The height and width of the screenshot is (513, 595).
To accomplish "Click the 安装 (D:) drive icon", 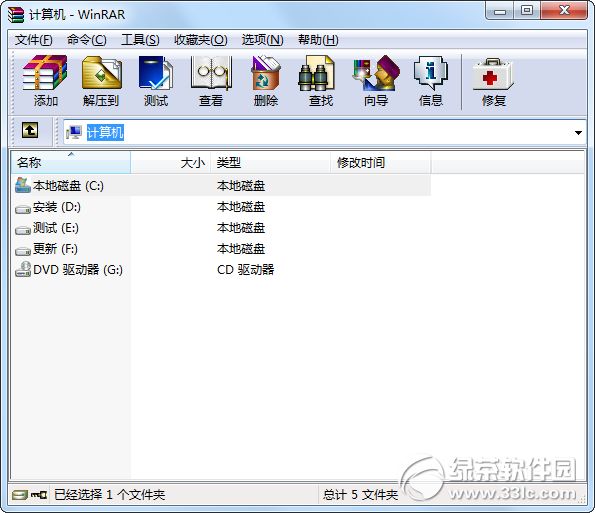I will click(23, 209).
